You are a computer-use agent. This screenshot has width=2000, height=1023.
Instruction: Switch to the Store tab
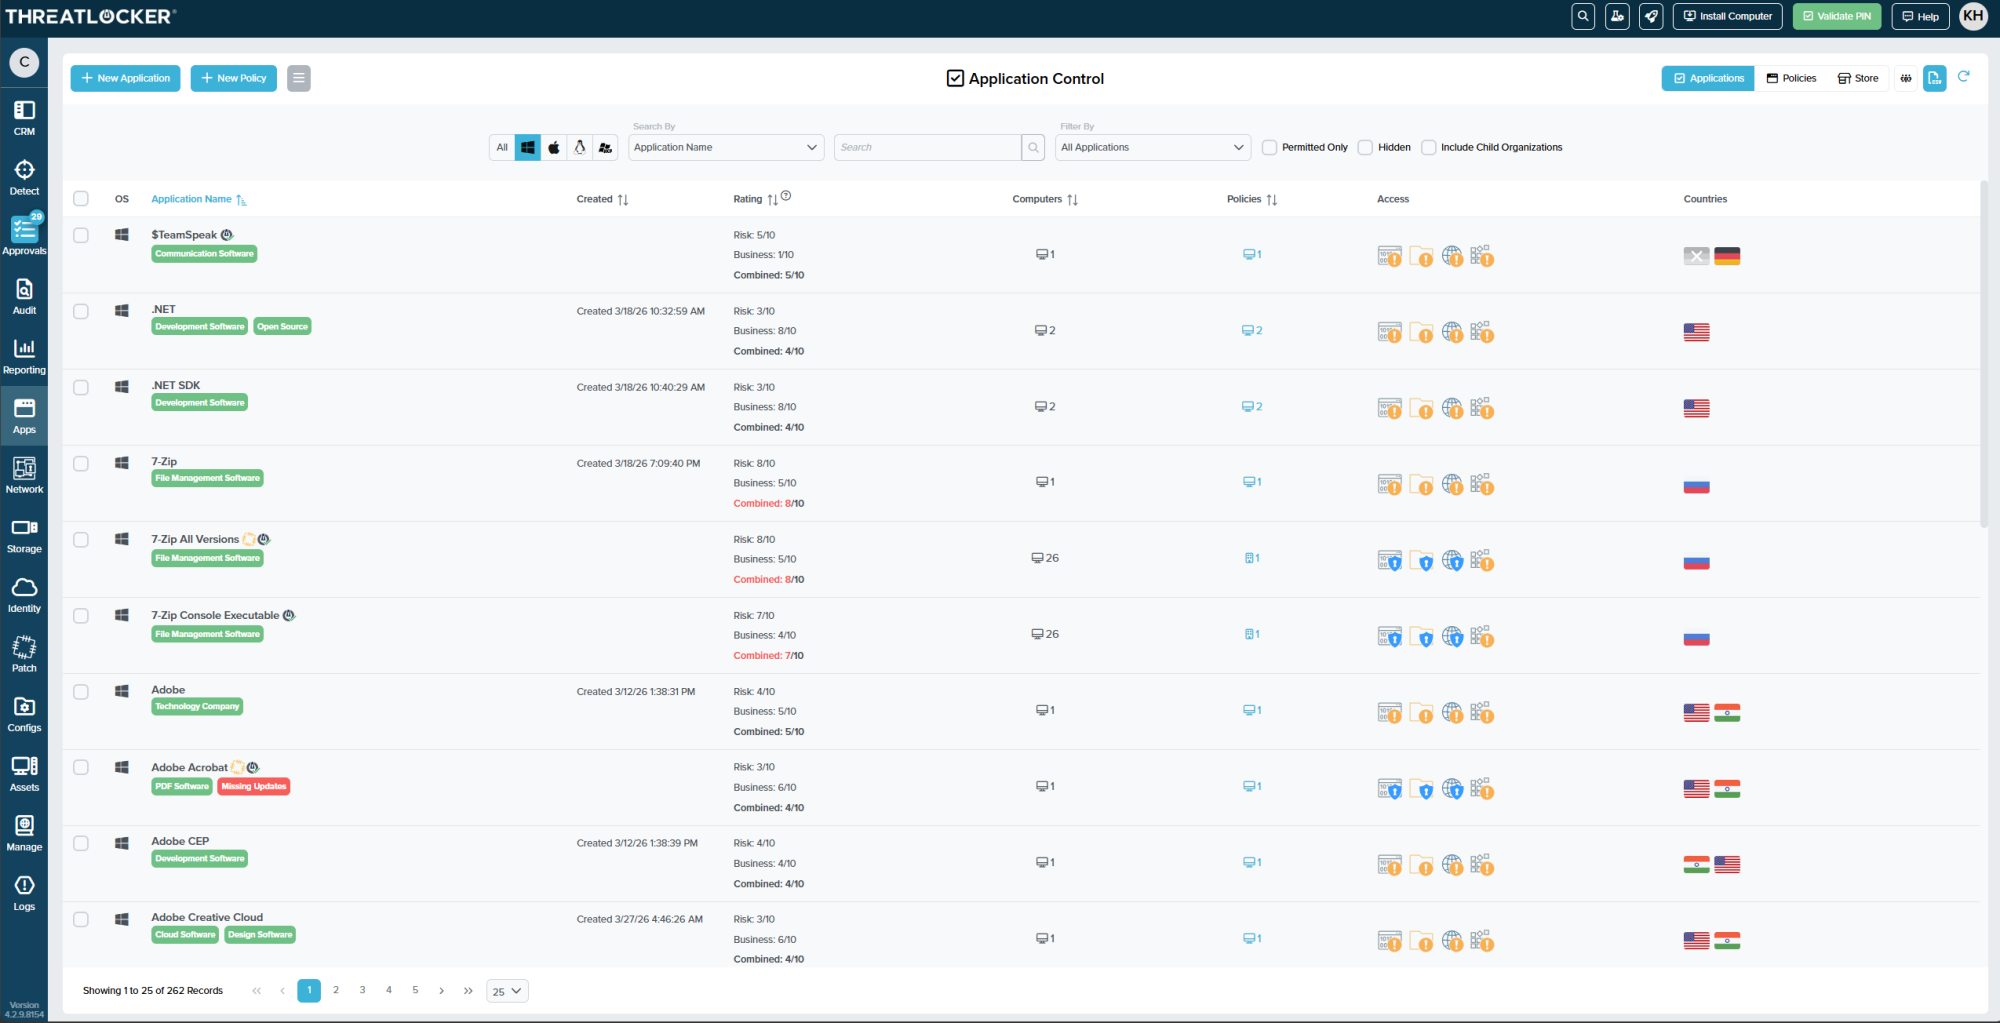coord(1858,78)
